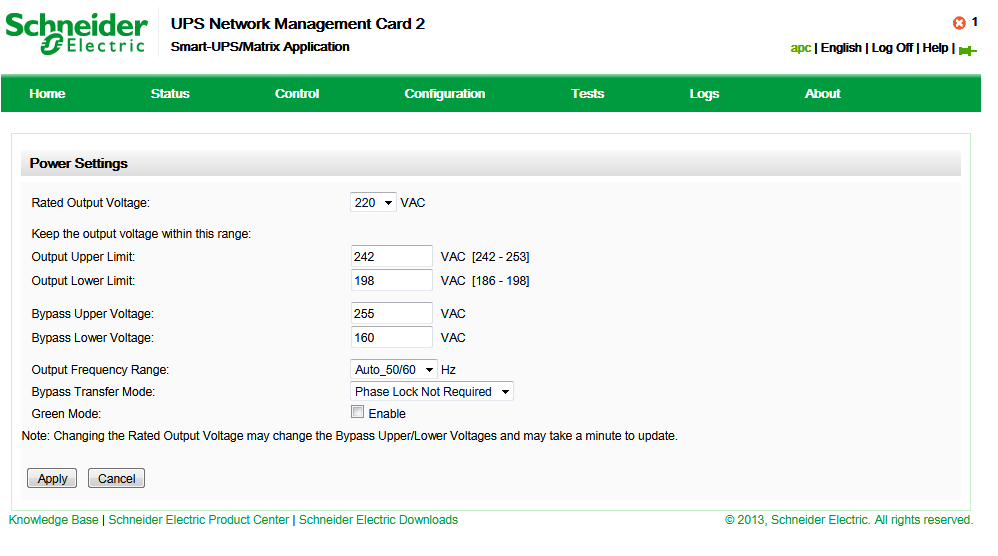Image resolution: width=998 pixels, height=556 pixels.
Task: Open the Help link
Action: point(935,48)
